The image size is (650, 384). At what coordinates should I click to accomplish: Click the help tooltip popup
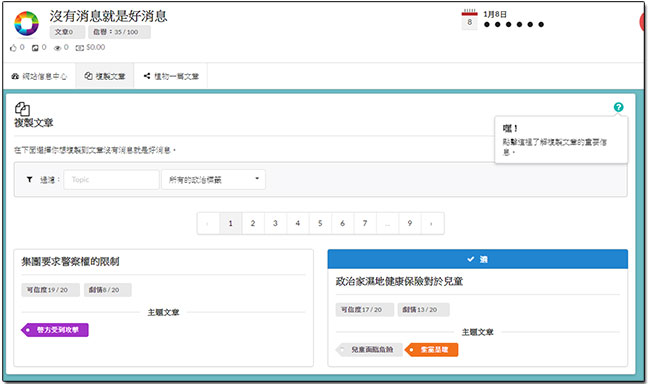[561, 140]
